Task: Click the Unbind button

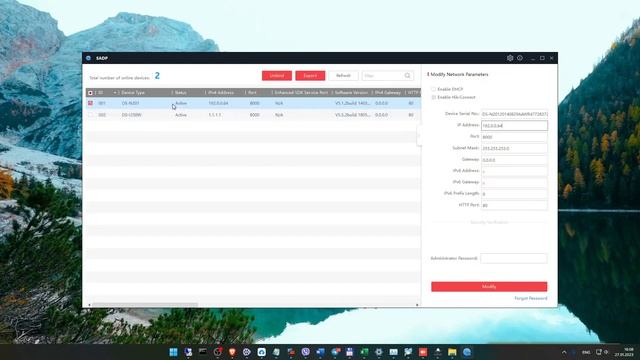Action: click(x=277, y=76)
